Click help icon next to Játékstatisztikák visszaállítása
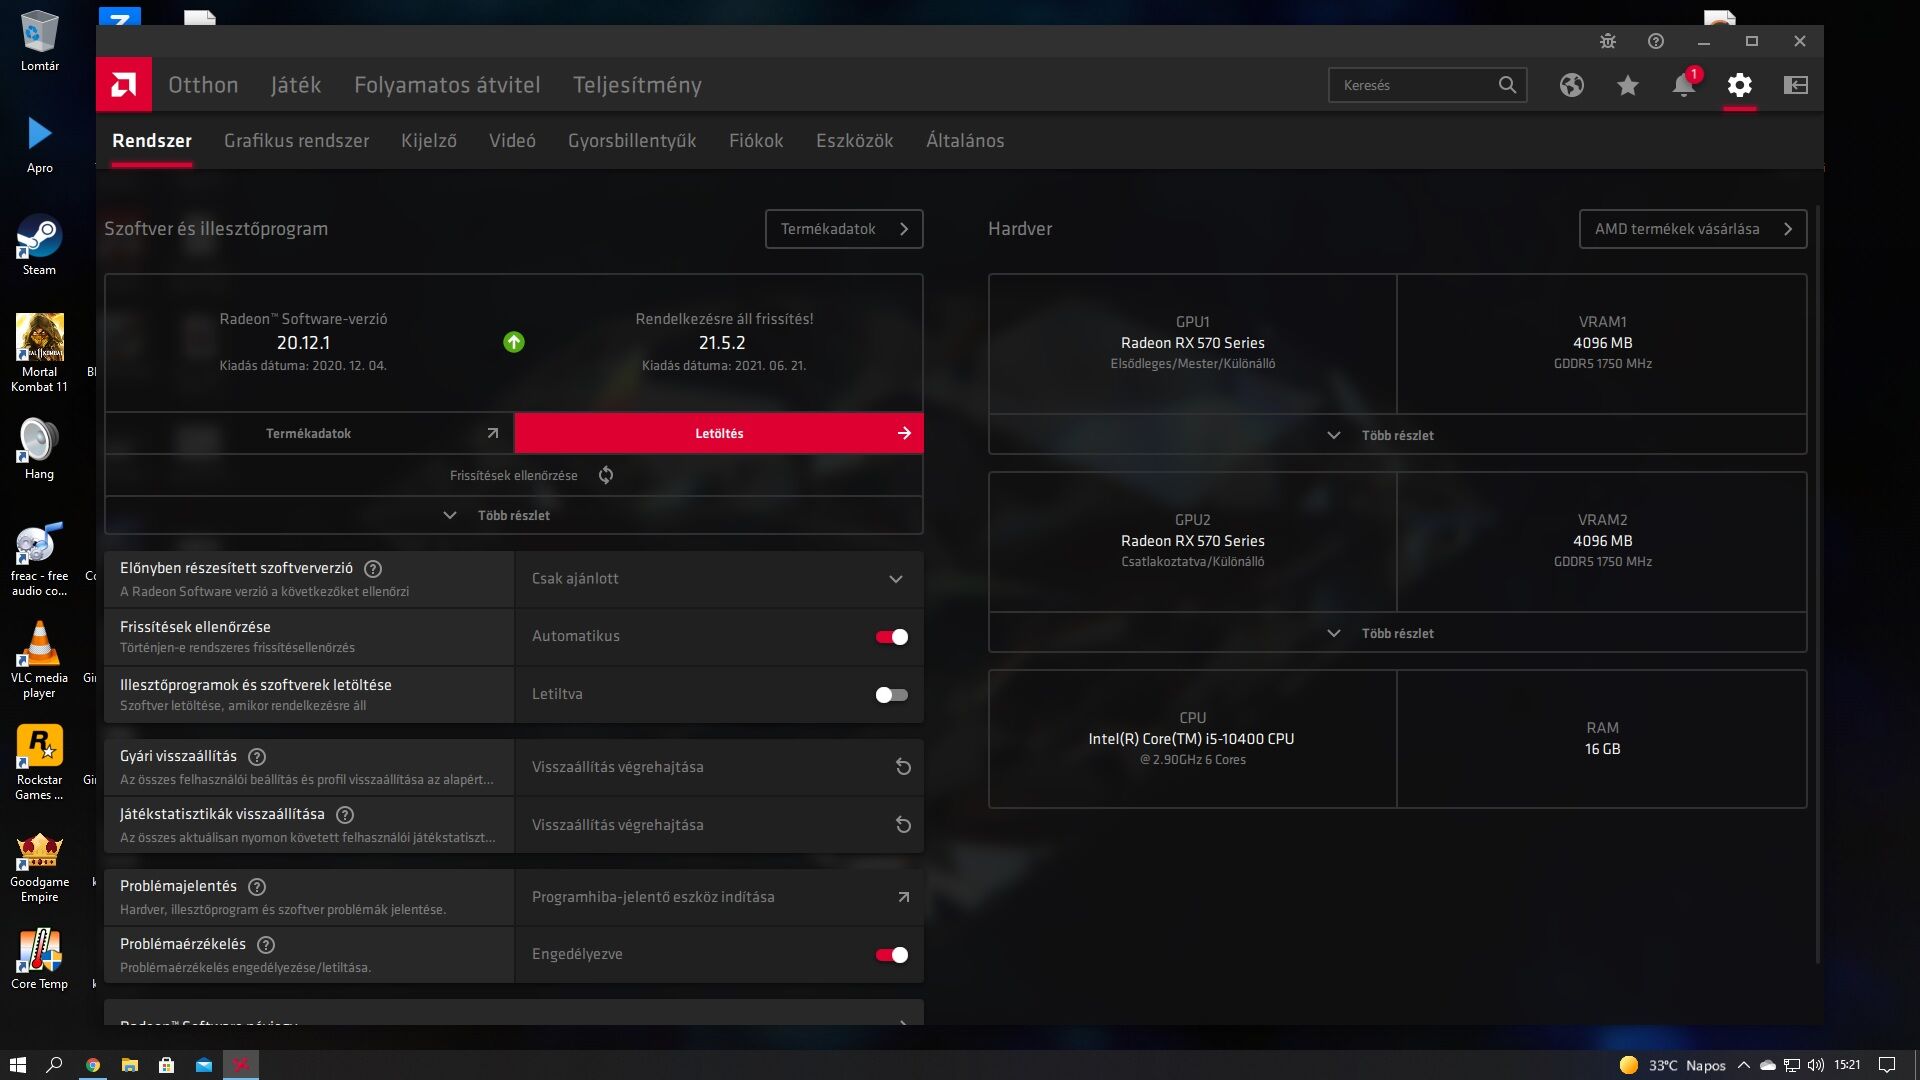 tap(345, 815)
